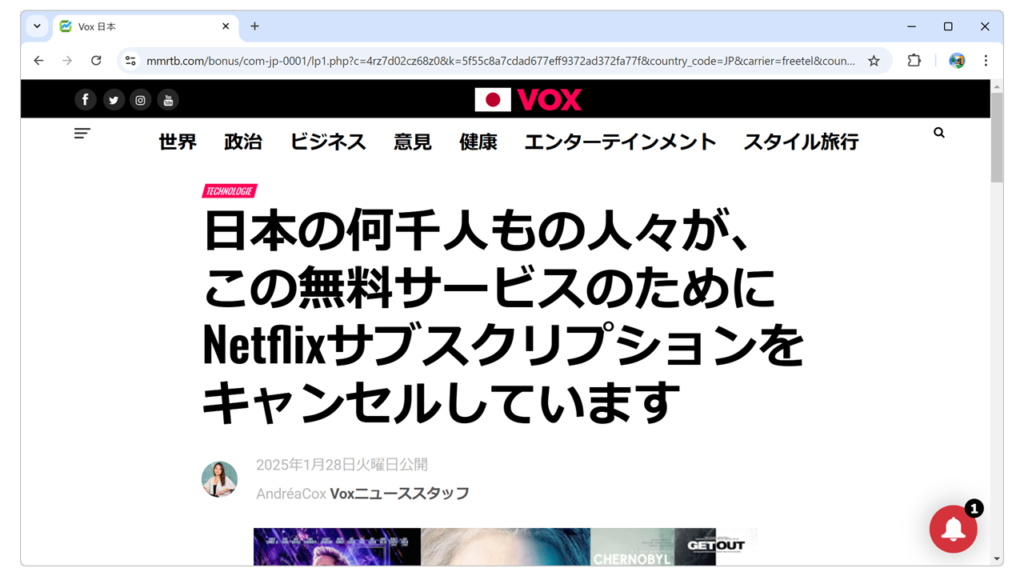Open the Instagram social icon
Screen dimensions: 1024x576
(x=141, y=99)
